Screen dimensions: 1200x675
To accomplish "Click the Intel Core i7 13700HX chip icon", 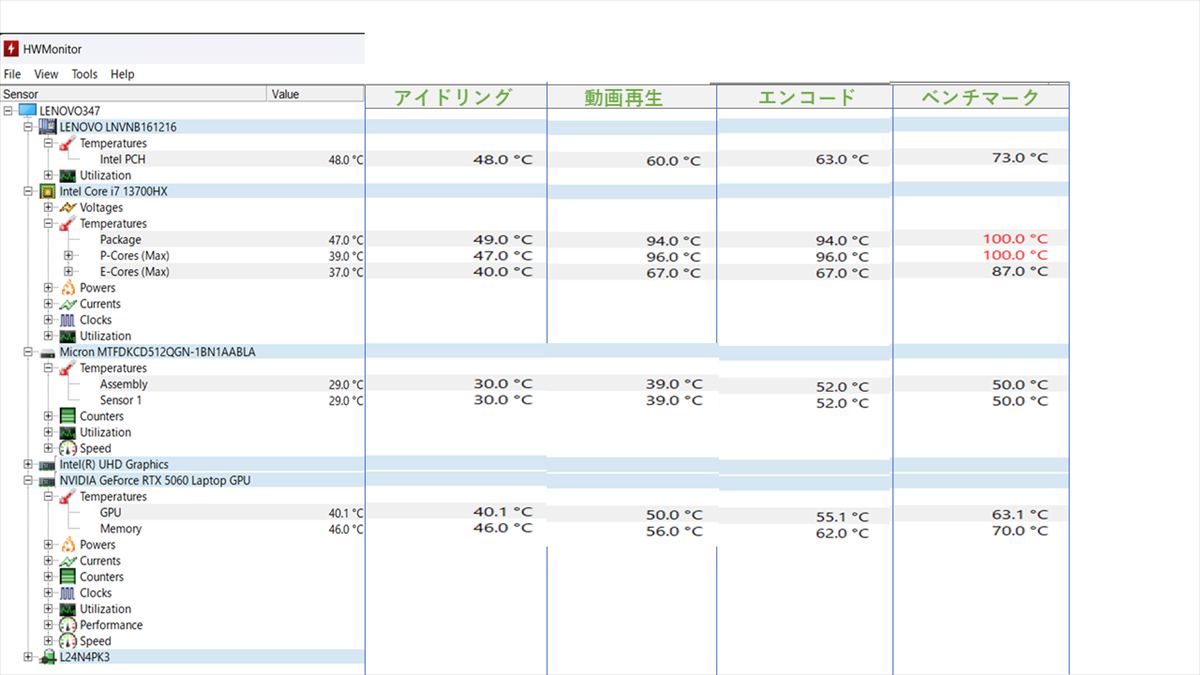I will click(x=47, y=191).
